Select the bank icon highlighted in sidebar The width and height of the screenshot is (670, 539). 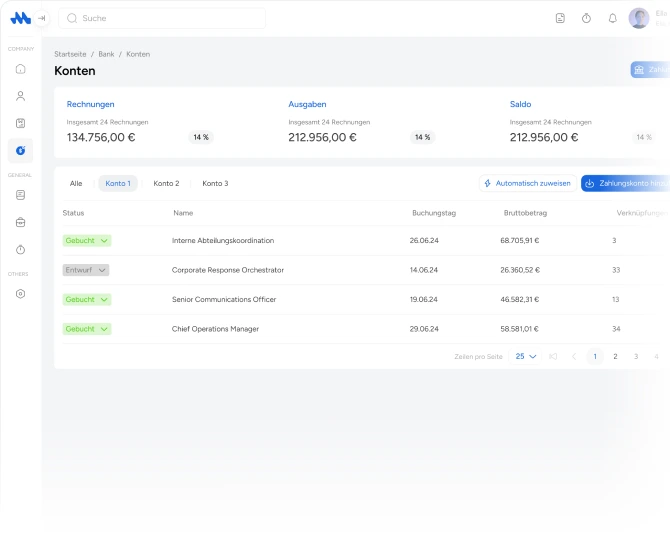tap(20, 150)
